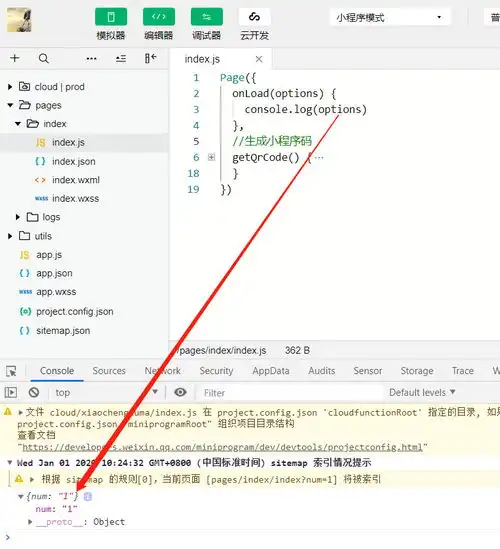
Task: Open the cloud development (云开发) console
Action: [255, 17]
